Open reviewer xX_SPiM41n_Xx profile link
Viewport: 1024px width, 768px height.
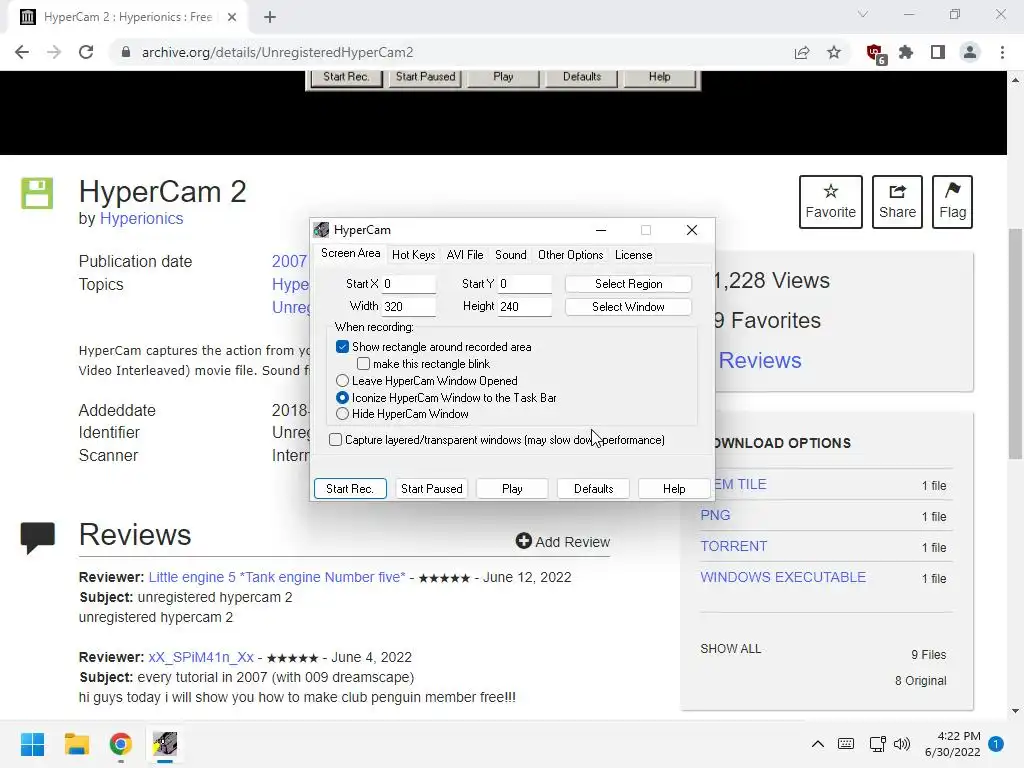pyautogui.click(x=201, y=657)
